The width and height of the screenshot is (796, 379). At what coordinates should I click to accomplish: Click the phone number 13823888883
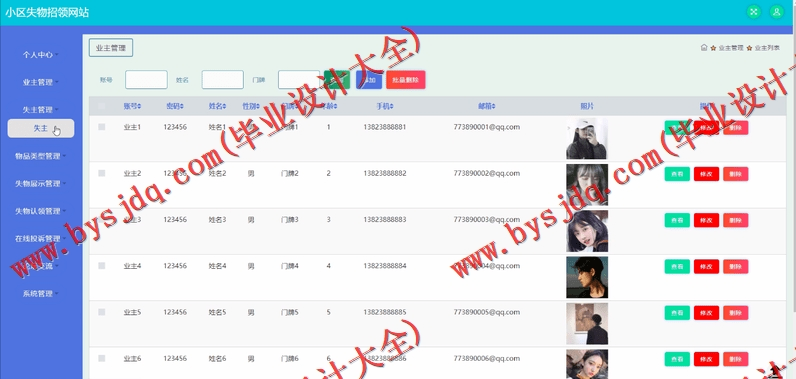[385, 220]
